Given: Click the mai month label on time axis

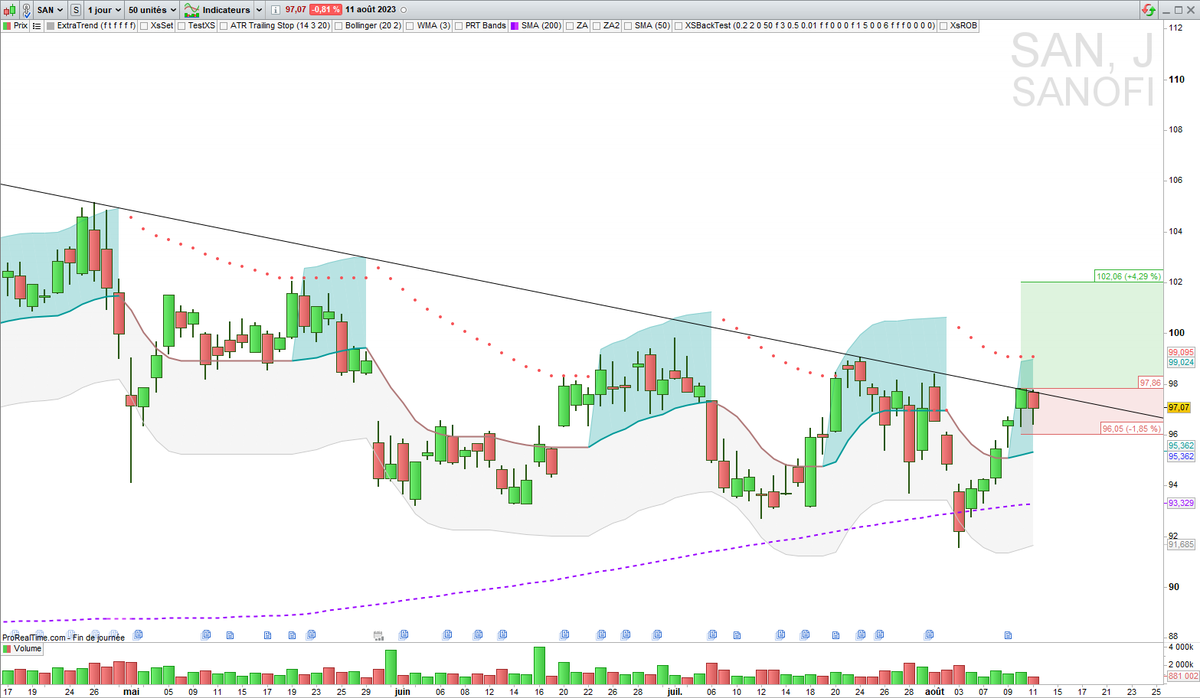Looking at the screenshot, I should (x=131, y=691).
